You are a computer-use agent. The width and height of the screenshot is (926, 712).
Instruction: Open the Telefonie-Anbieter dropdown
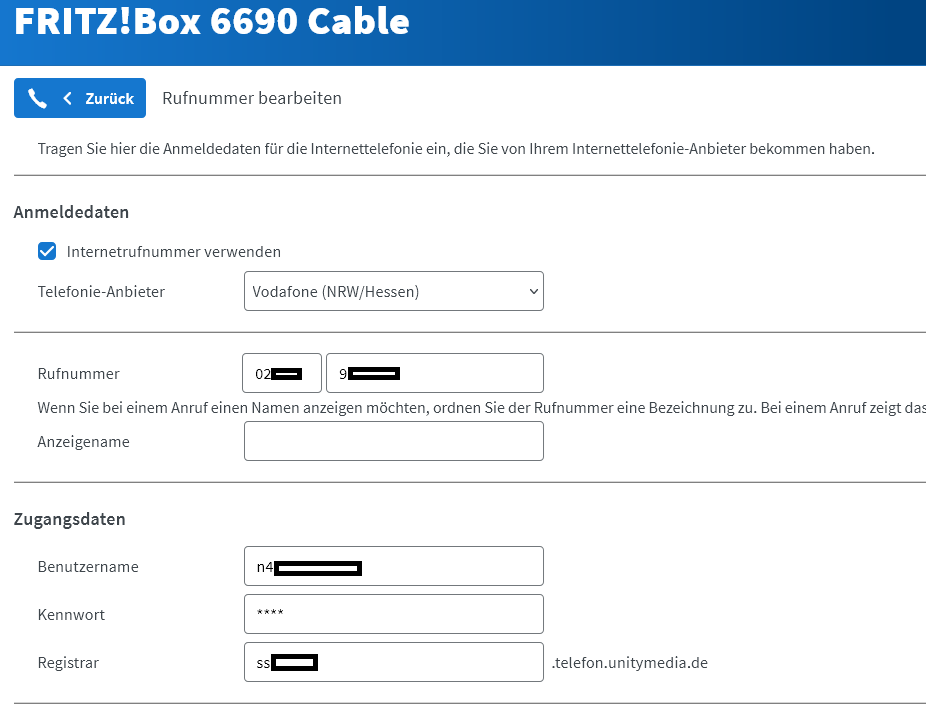[394, 291]
